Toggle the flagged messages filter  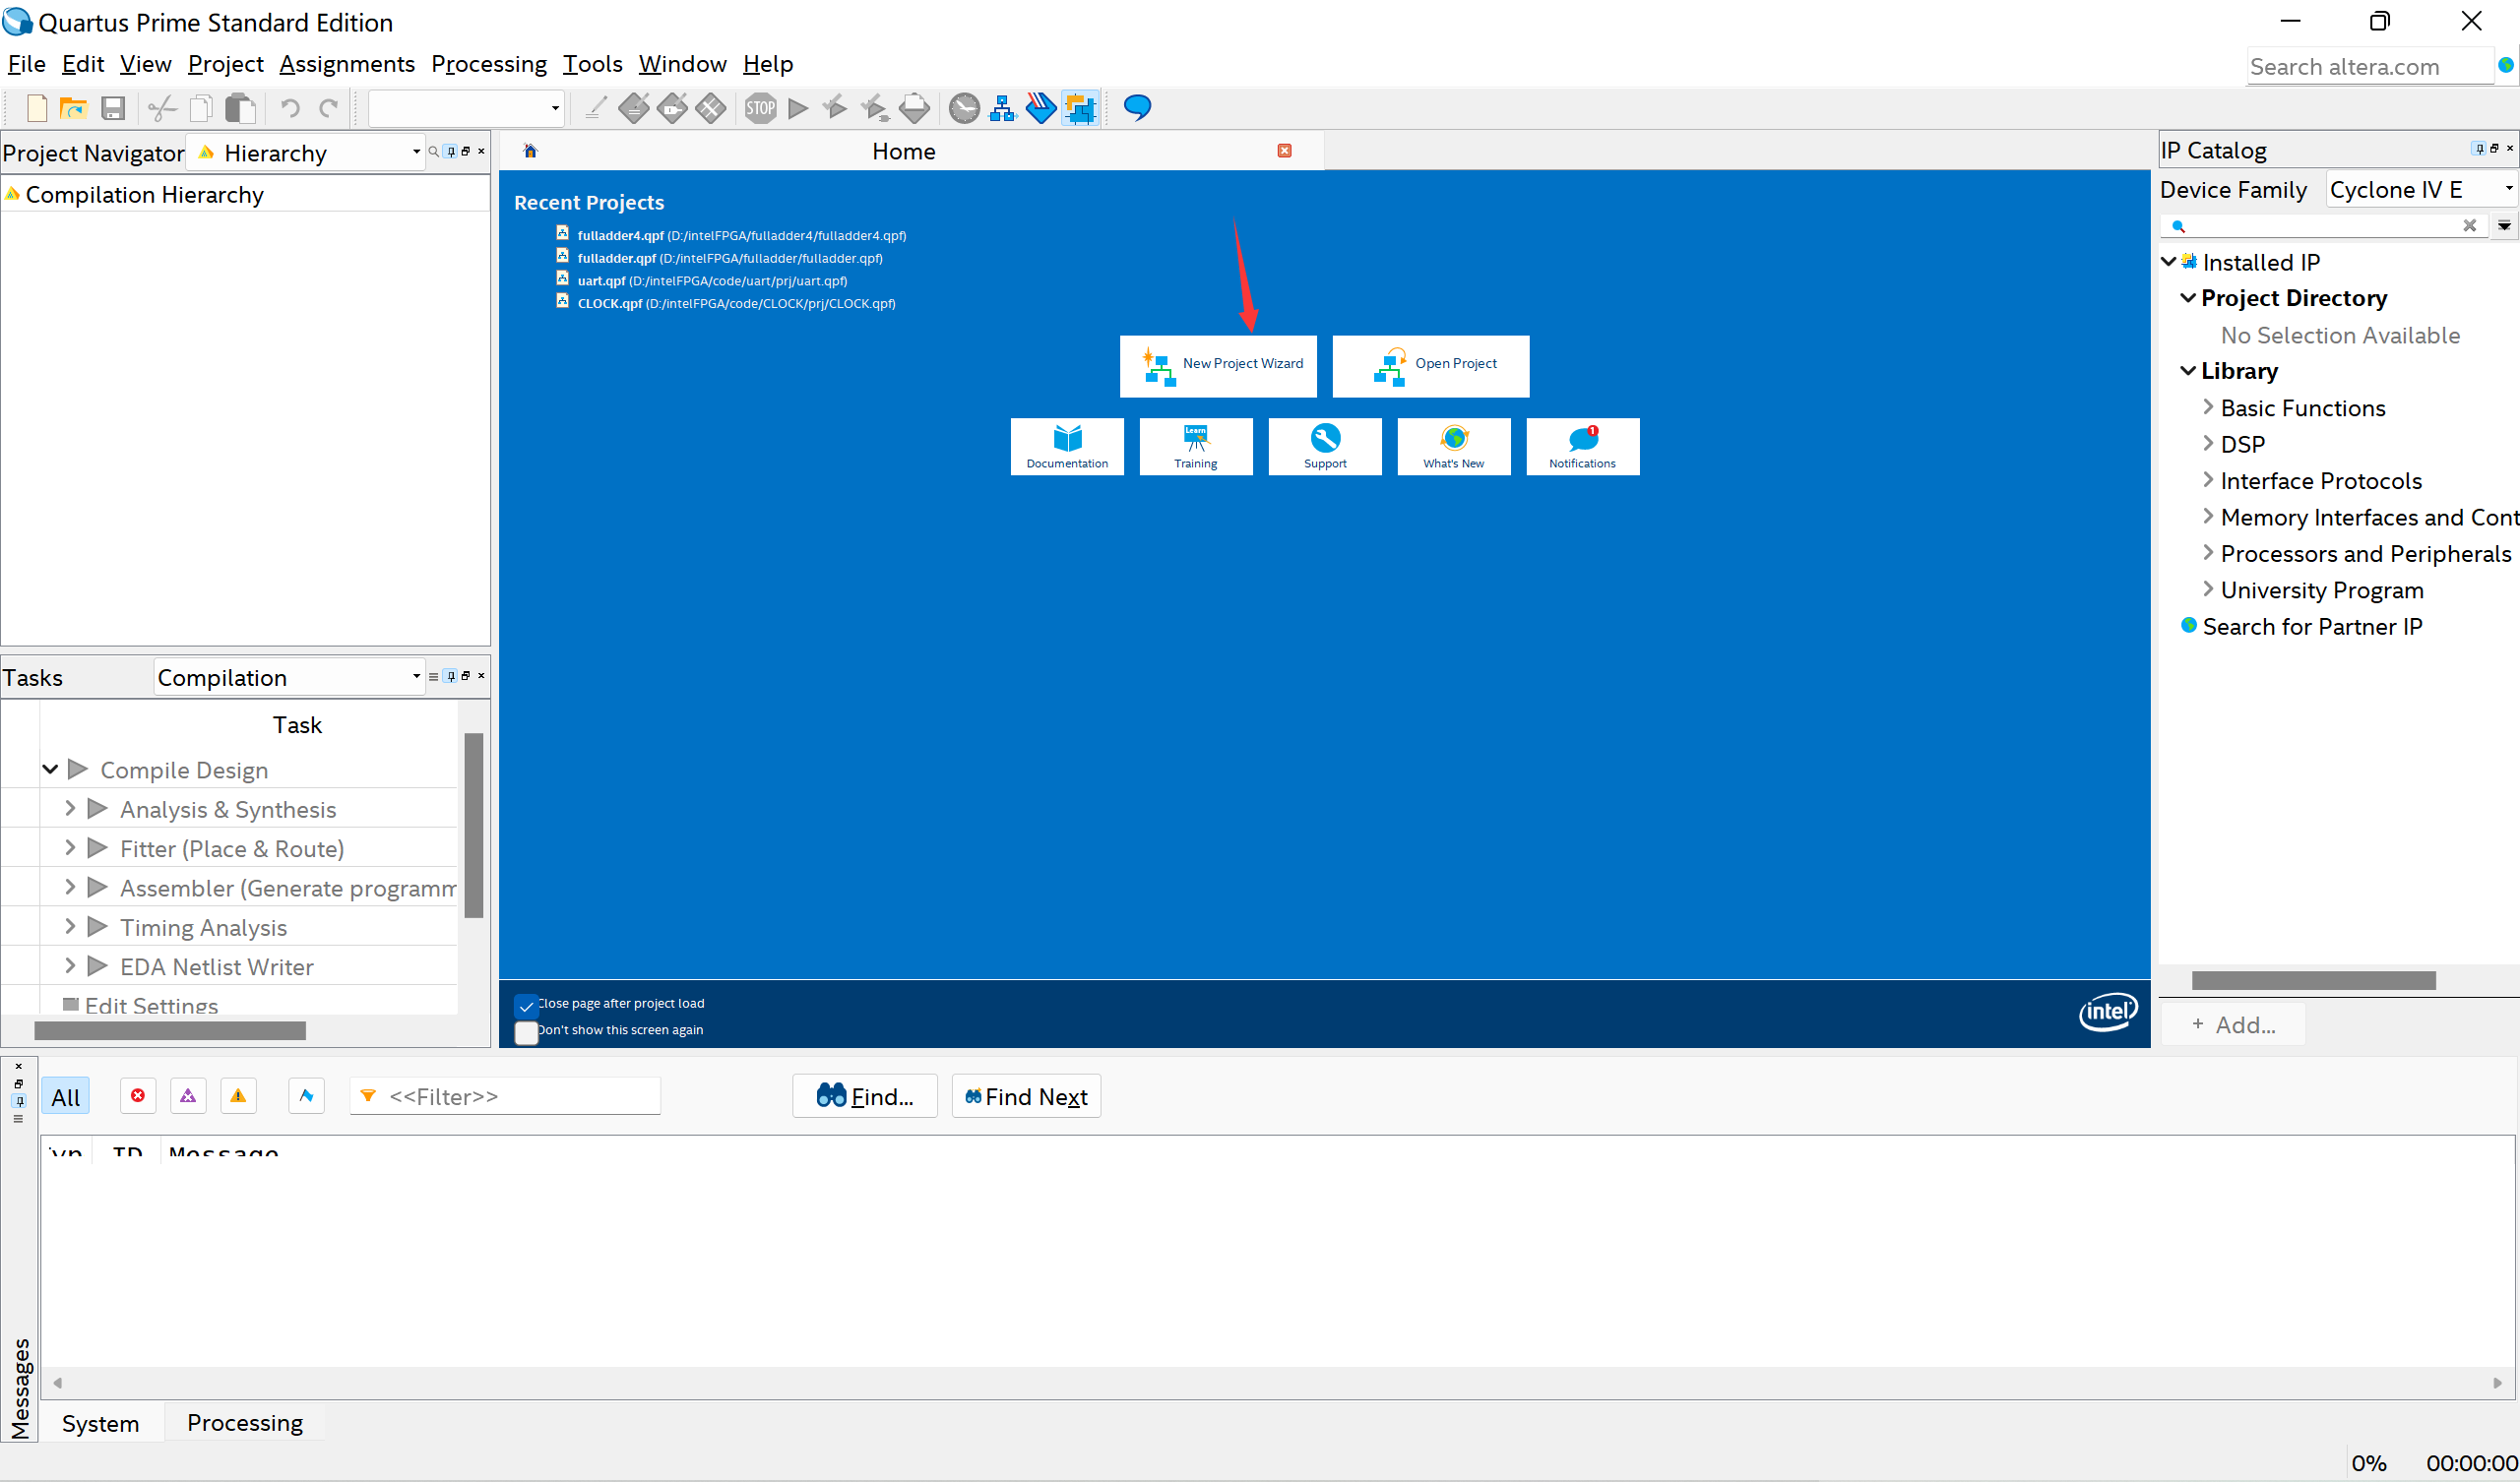(306, 1096)
